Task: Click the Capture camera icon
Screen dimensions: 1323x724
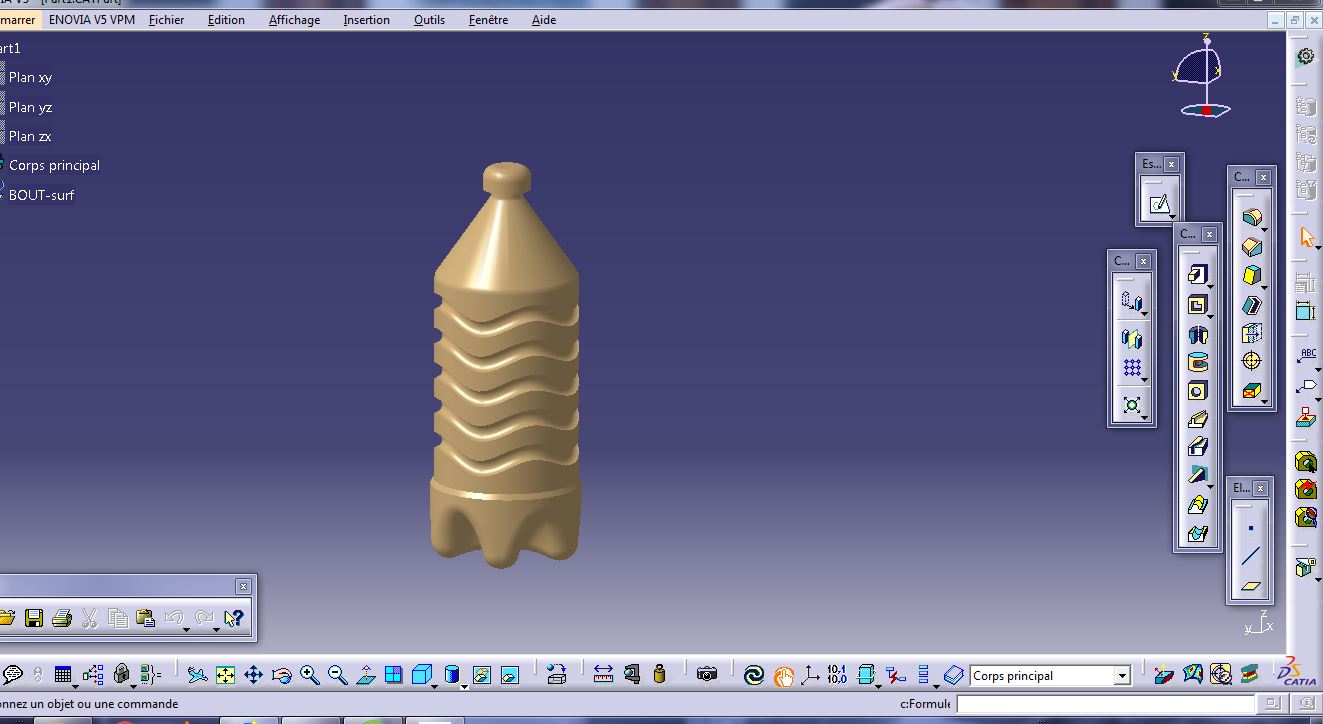Action: [x=707, y=675]
